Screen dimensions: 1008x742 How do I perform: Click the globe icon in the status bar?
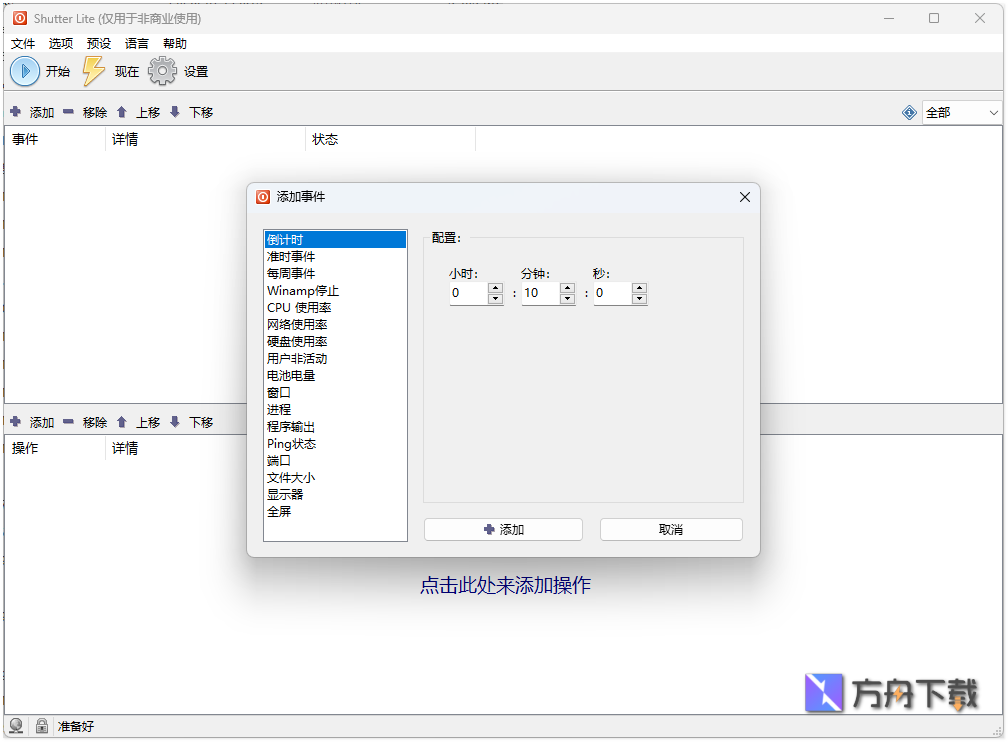[16, 726]
